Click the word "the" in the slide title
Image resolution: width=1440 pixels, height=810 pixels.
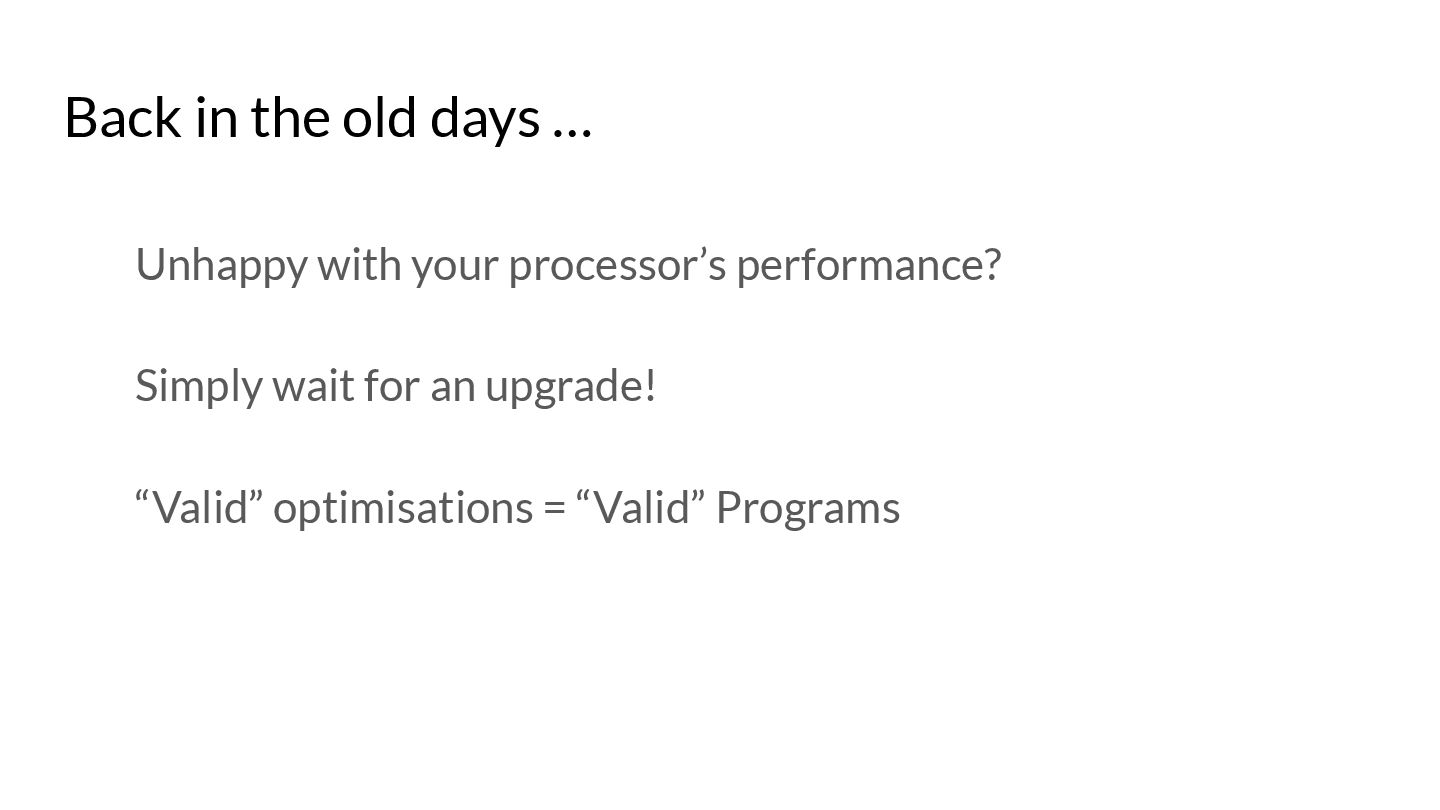click(x=291, y=118)
